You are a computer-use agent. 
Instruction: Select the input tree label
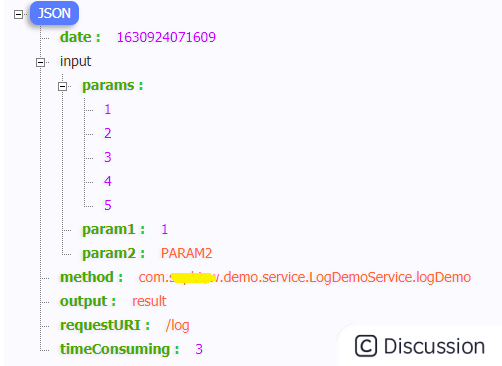click(x=75, y=62)
